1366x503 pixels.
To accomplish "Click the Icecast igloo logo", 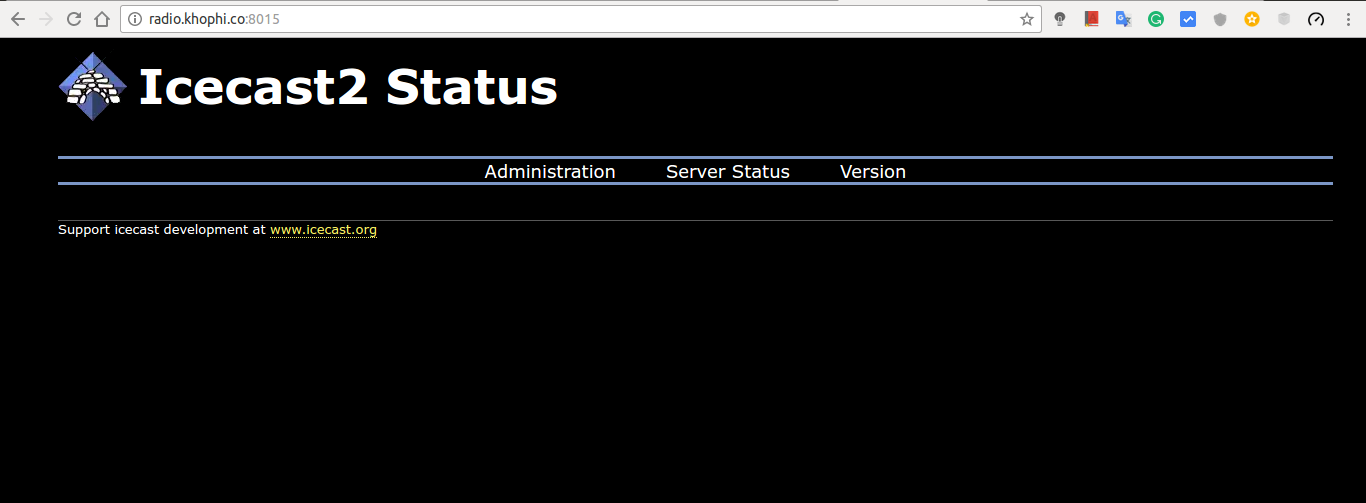I will (x=93, y=87).
